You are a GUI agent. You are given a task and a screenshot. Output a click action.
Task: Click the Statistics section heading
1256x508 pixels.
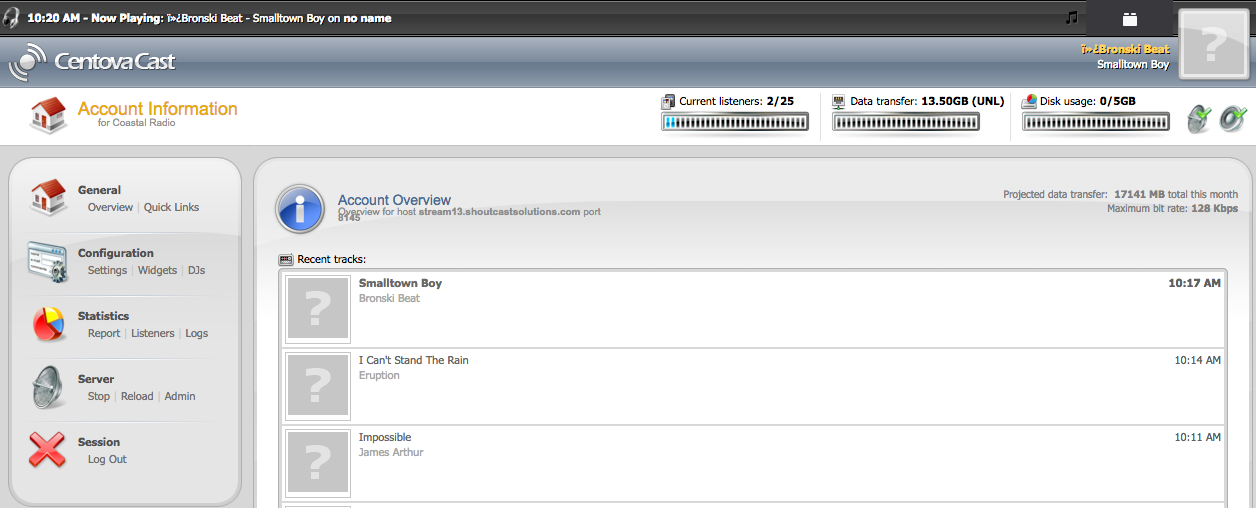tap(104, 316)
